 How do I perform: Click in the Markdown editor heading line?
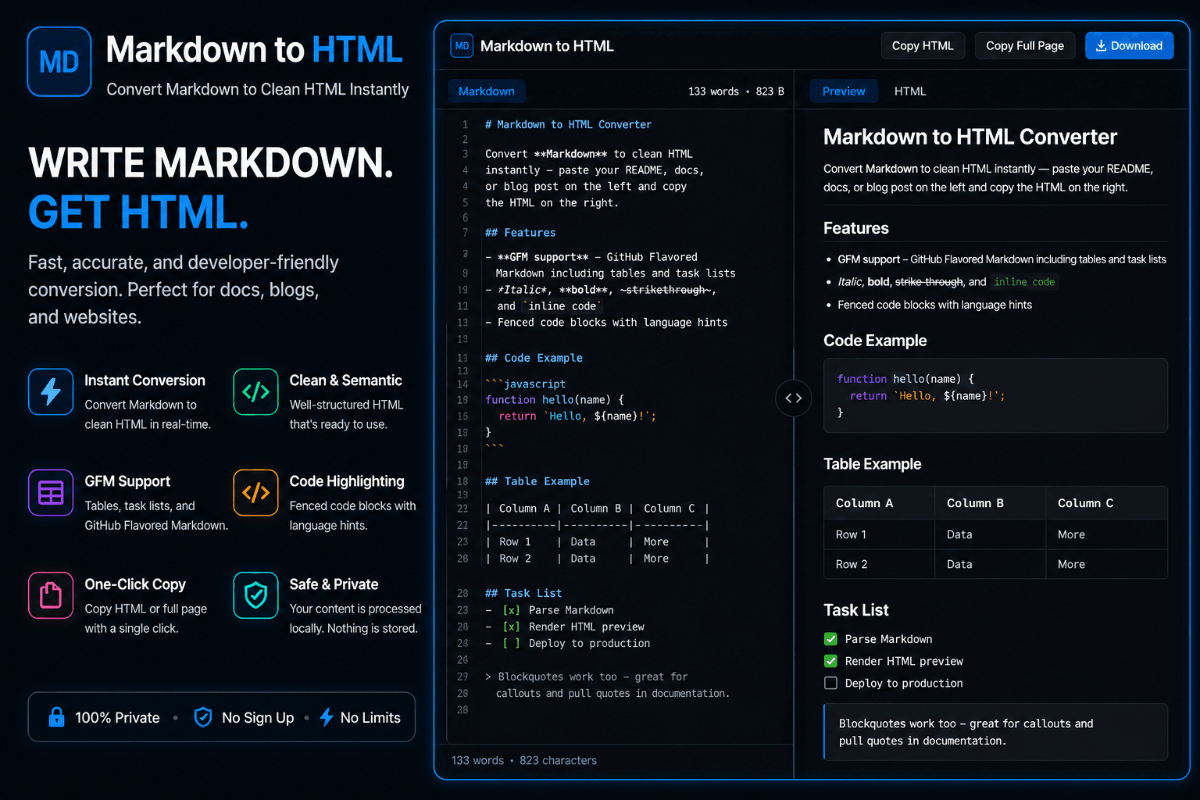pos(568,125)
